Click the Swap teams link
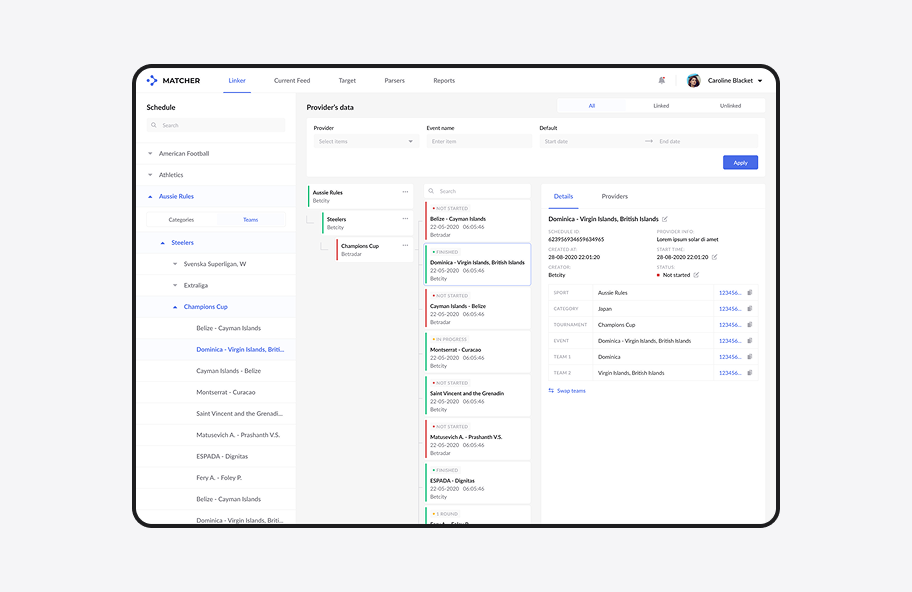912x592 pixels. [x=567, y=391]
